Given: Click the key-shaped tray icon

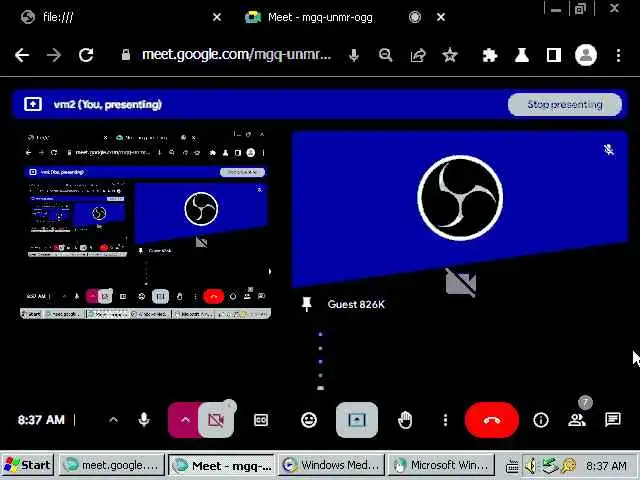Looking at the screenshot, I should (x=569, y=466).
